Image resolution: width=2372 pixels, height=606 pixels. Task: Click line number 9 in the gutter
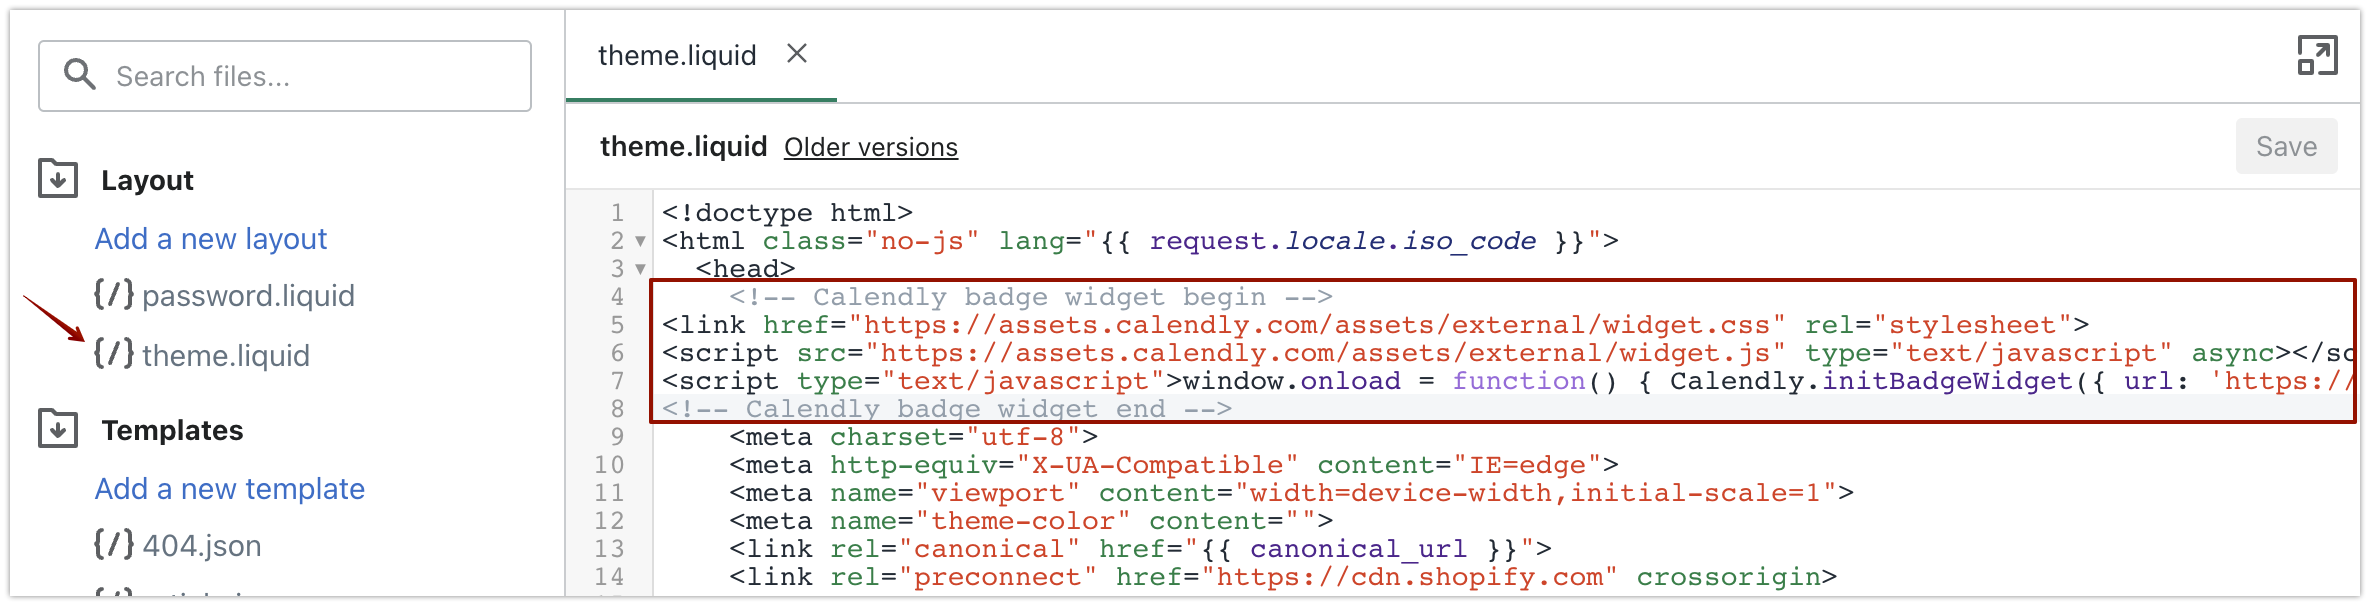coord(617,437)
